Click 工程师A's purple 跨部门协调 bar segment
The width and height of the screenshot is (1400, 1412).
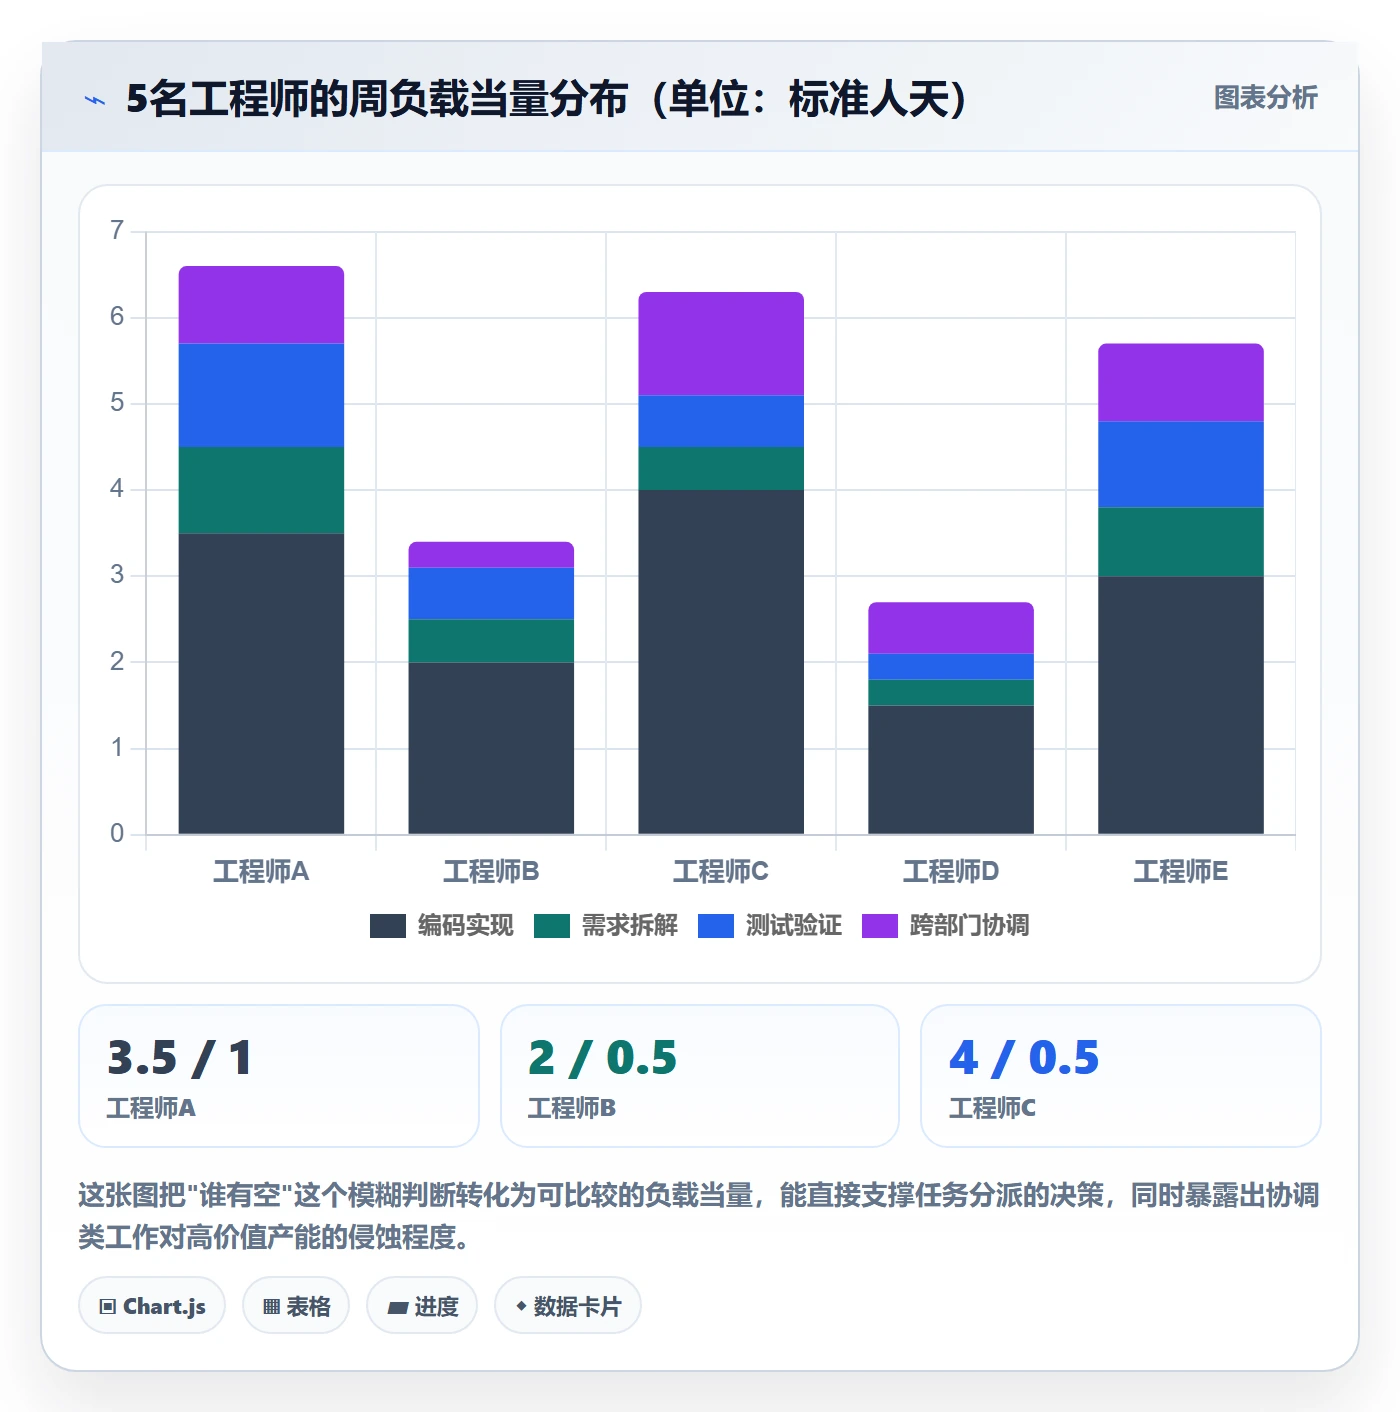tap(261, 305)
